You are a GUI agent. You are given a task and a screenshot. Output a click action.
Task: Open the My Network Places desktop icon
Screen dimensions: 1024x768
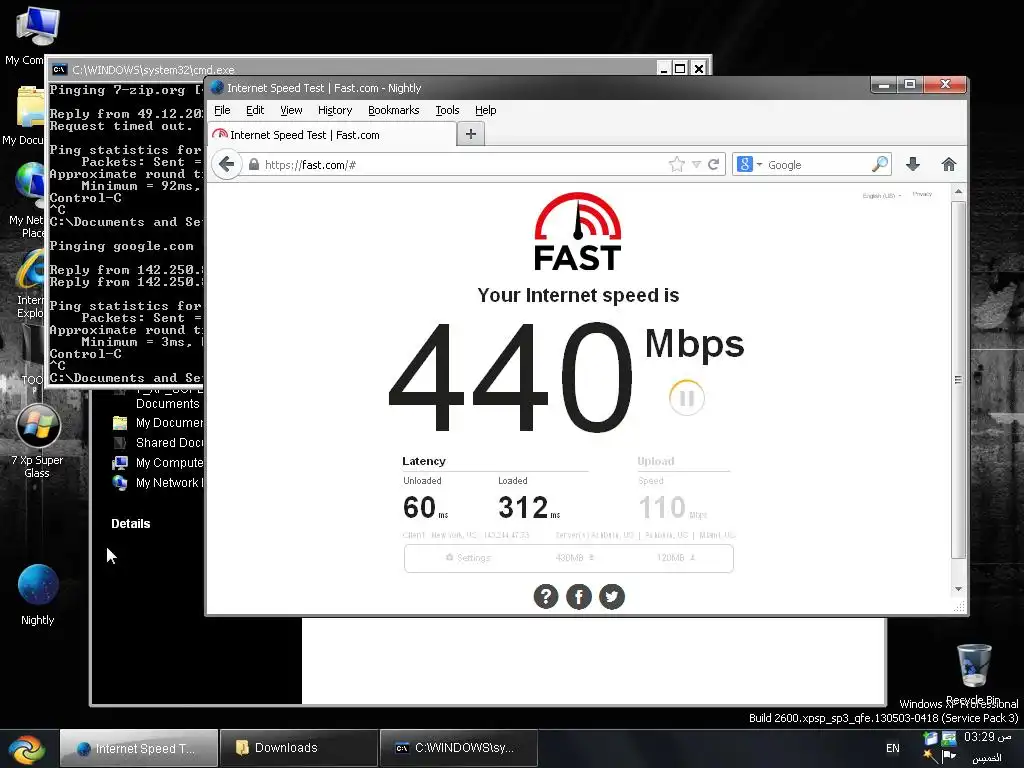[29, 199]
